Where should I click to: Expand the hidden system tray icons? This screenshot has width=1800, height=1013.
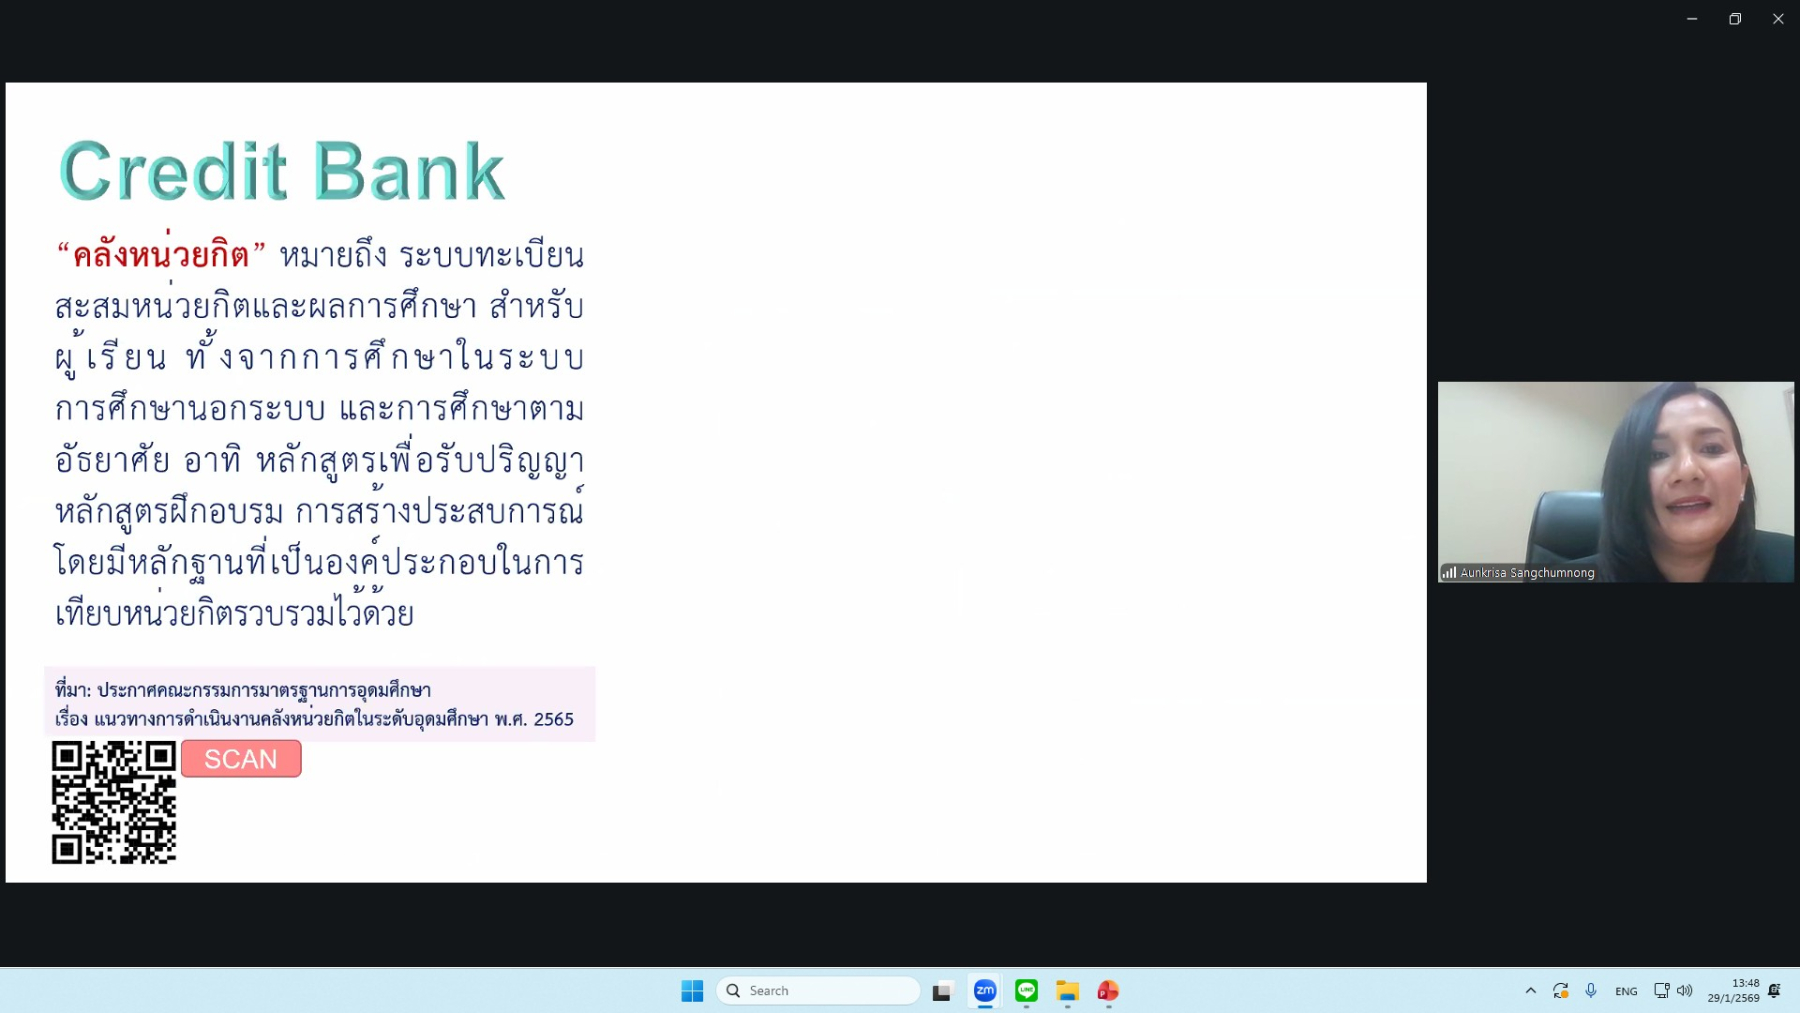tap(1530, 991)
